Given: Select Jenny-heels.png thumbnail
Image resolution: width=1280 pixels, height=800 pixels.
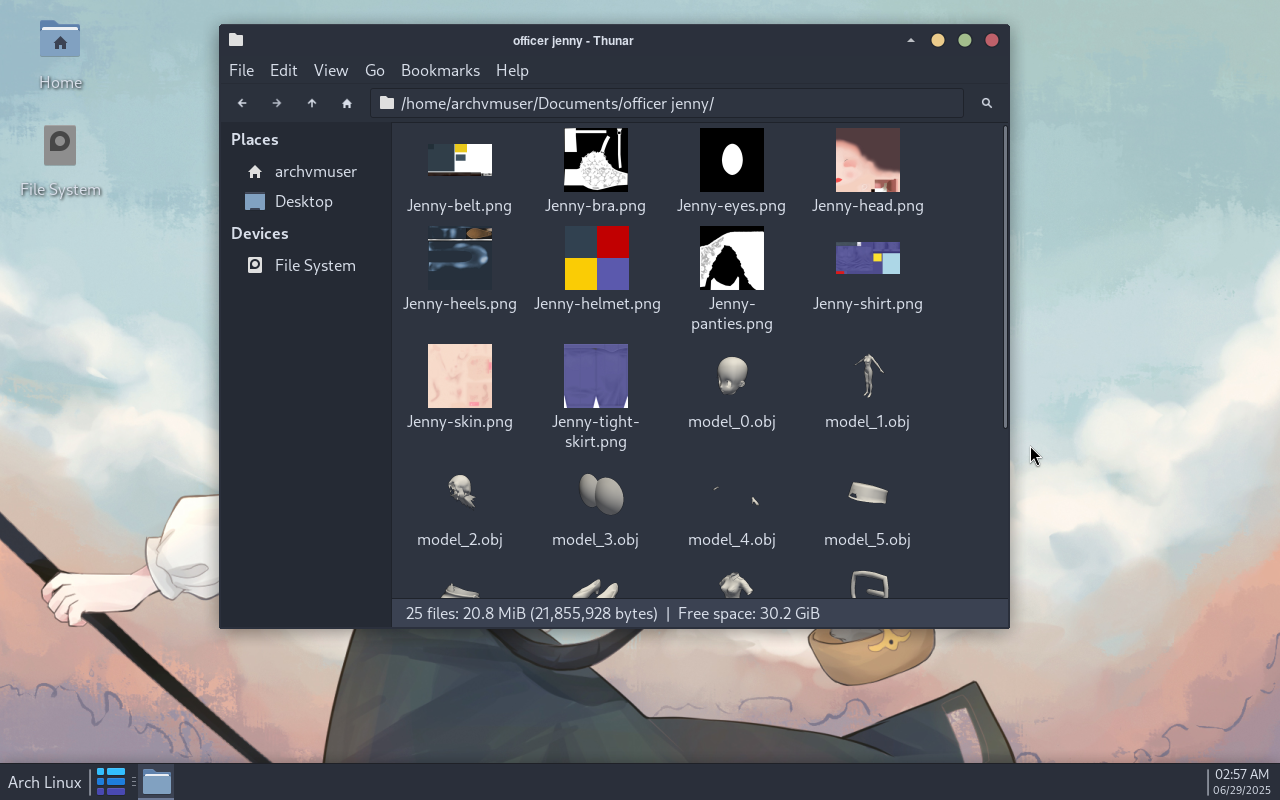Looking at the screenshot, I should [x=460, y=258].
